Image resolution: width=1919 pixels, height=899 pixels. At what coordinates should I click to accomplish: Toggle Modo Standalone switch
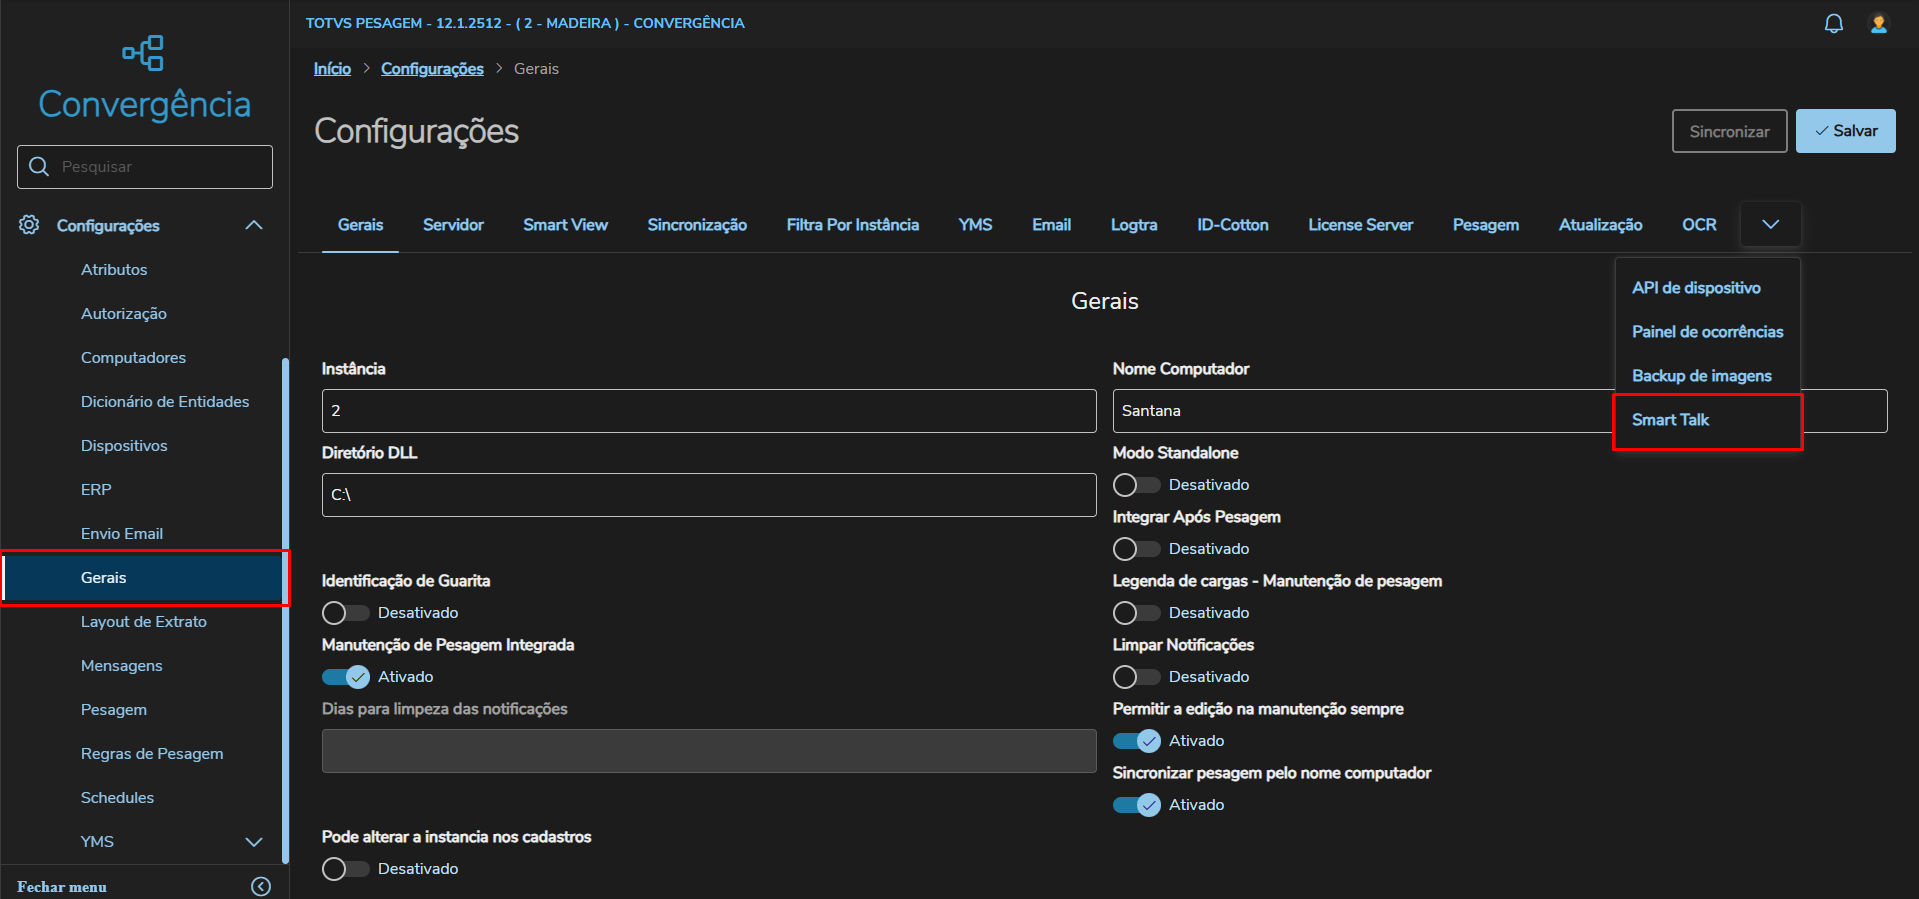click(1136, 485)
